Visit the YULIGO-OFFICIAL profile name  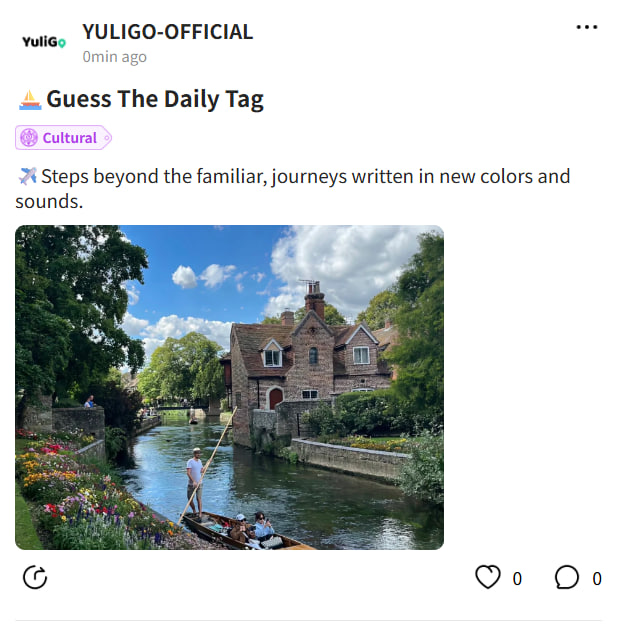(168, 32)
